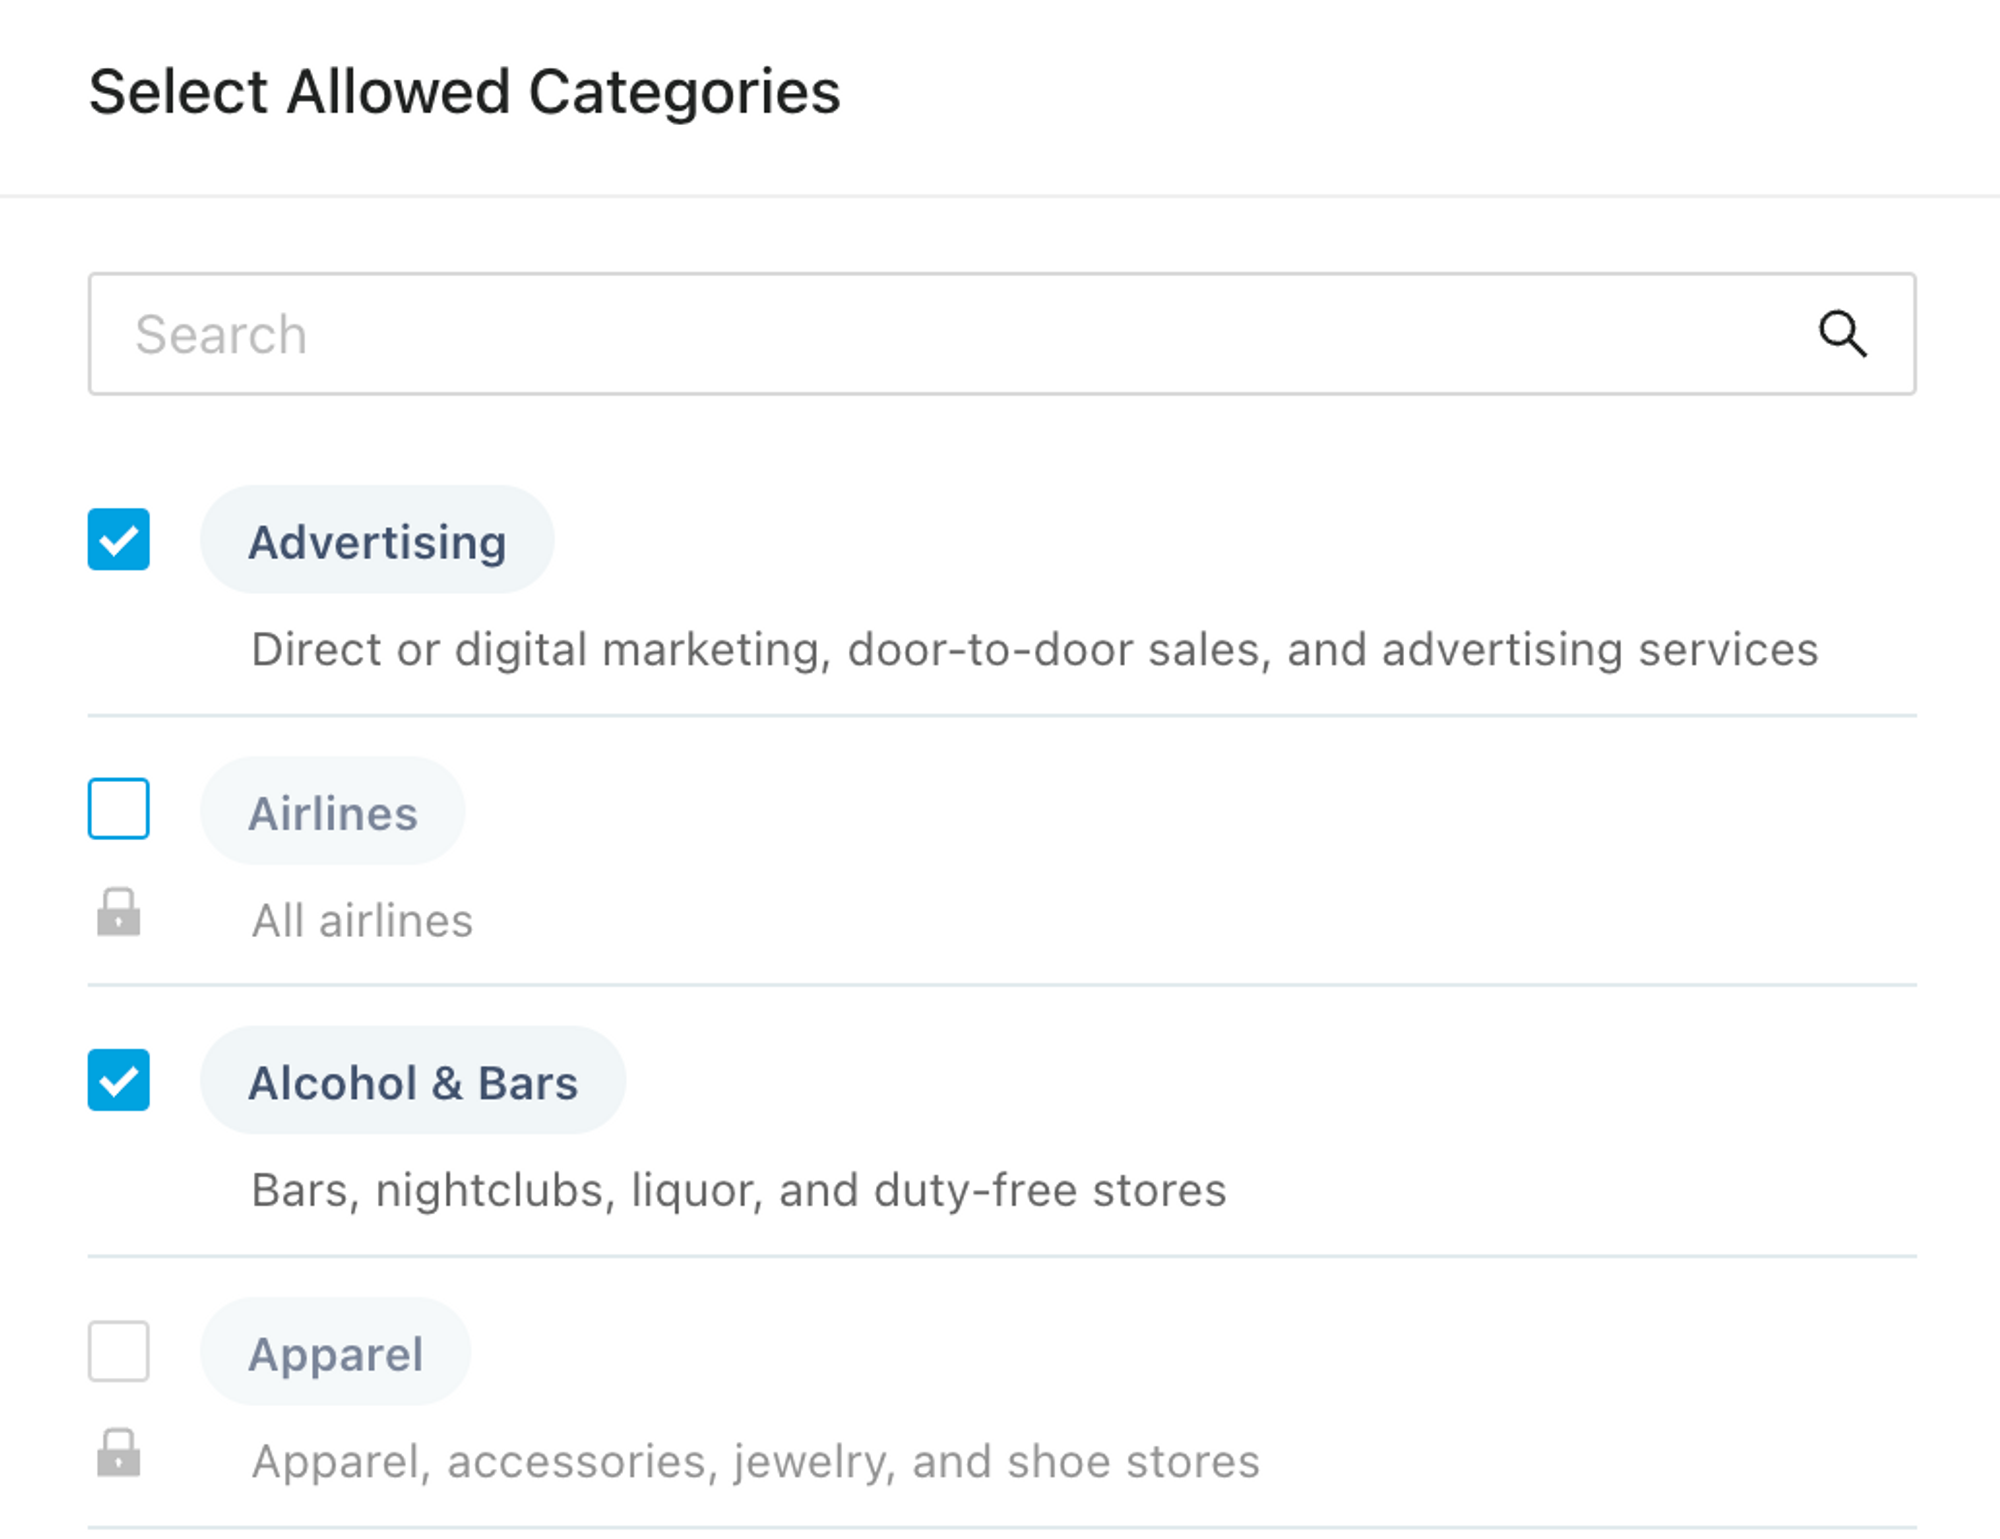Uncheck the Advertising category checkbox
The image size is (2000, 1539).
[119, 539]
